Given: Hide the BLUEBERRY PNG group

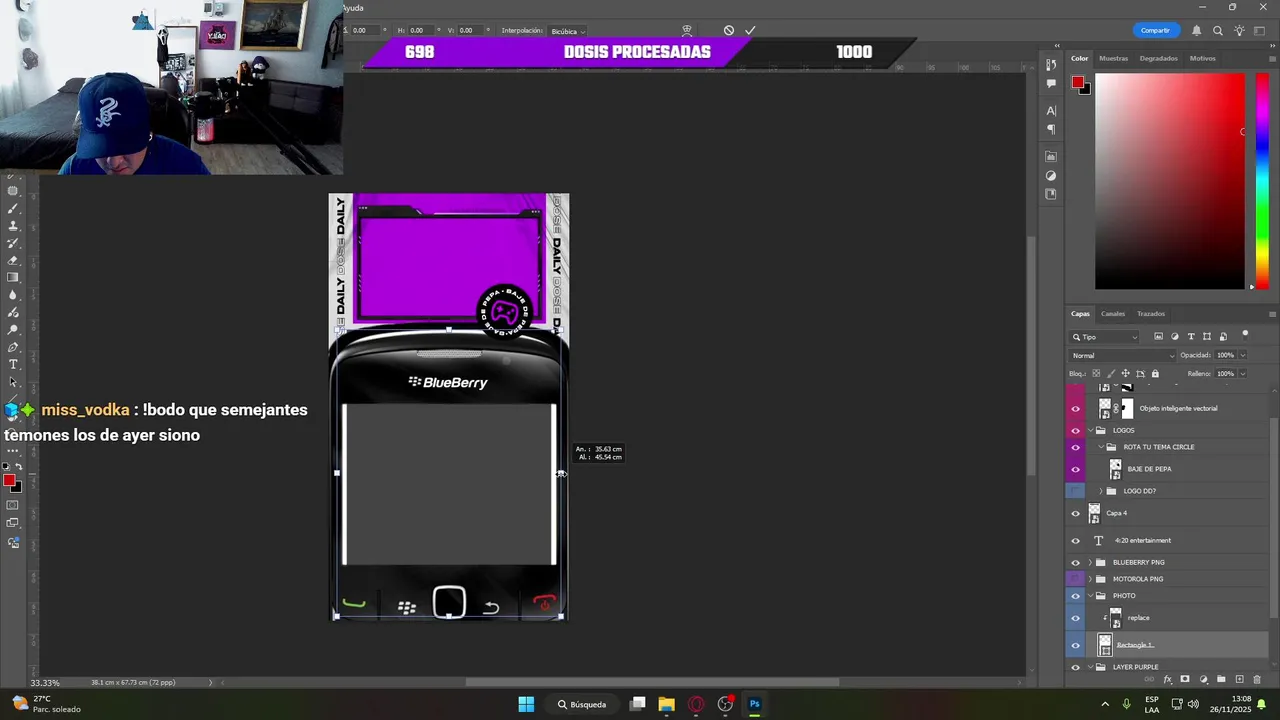Looking at the screenshot, I should point(1076,562).
